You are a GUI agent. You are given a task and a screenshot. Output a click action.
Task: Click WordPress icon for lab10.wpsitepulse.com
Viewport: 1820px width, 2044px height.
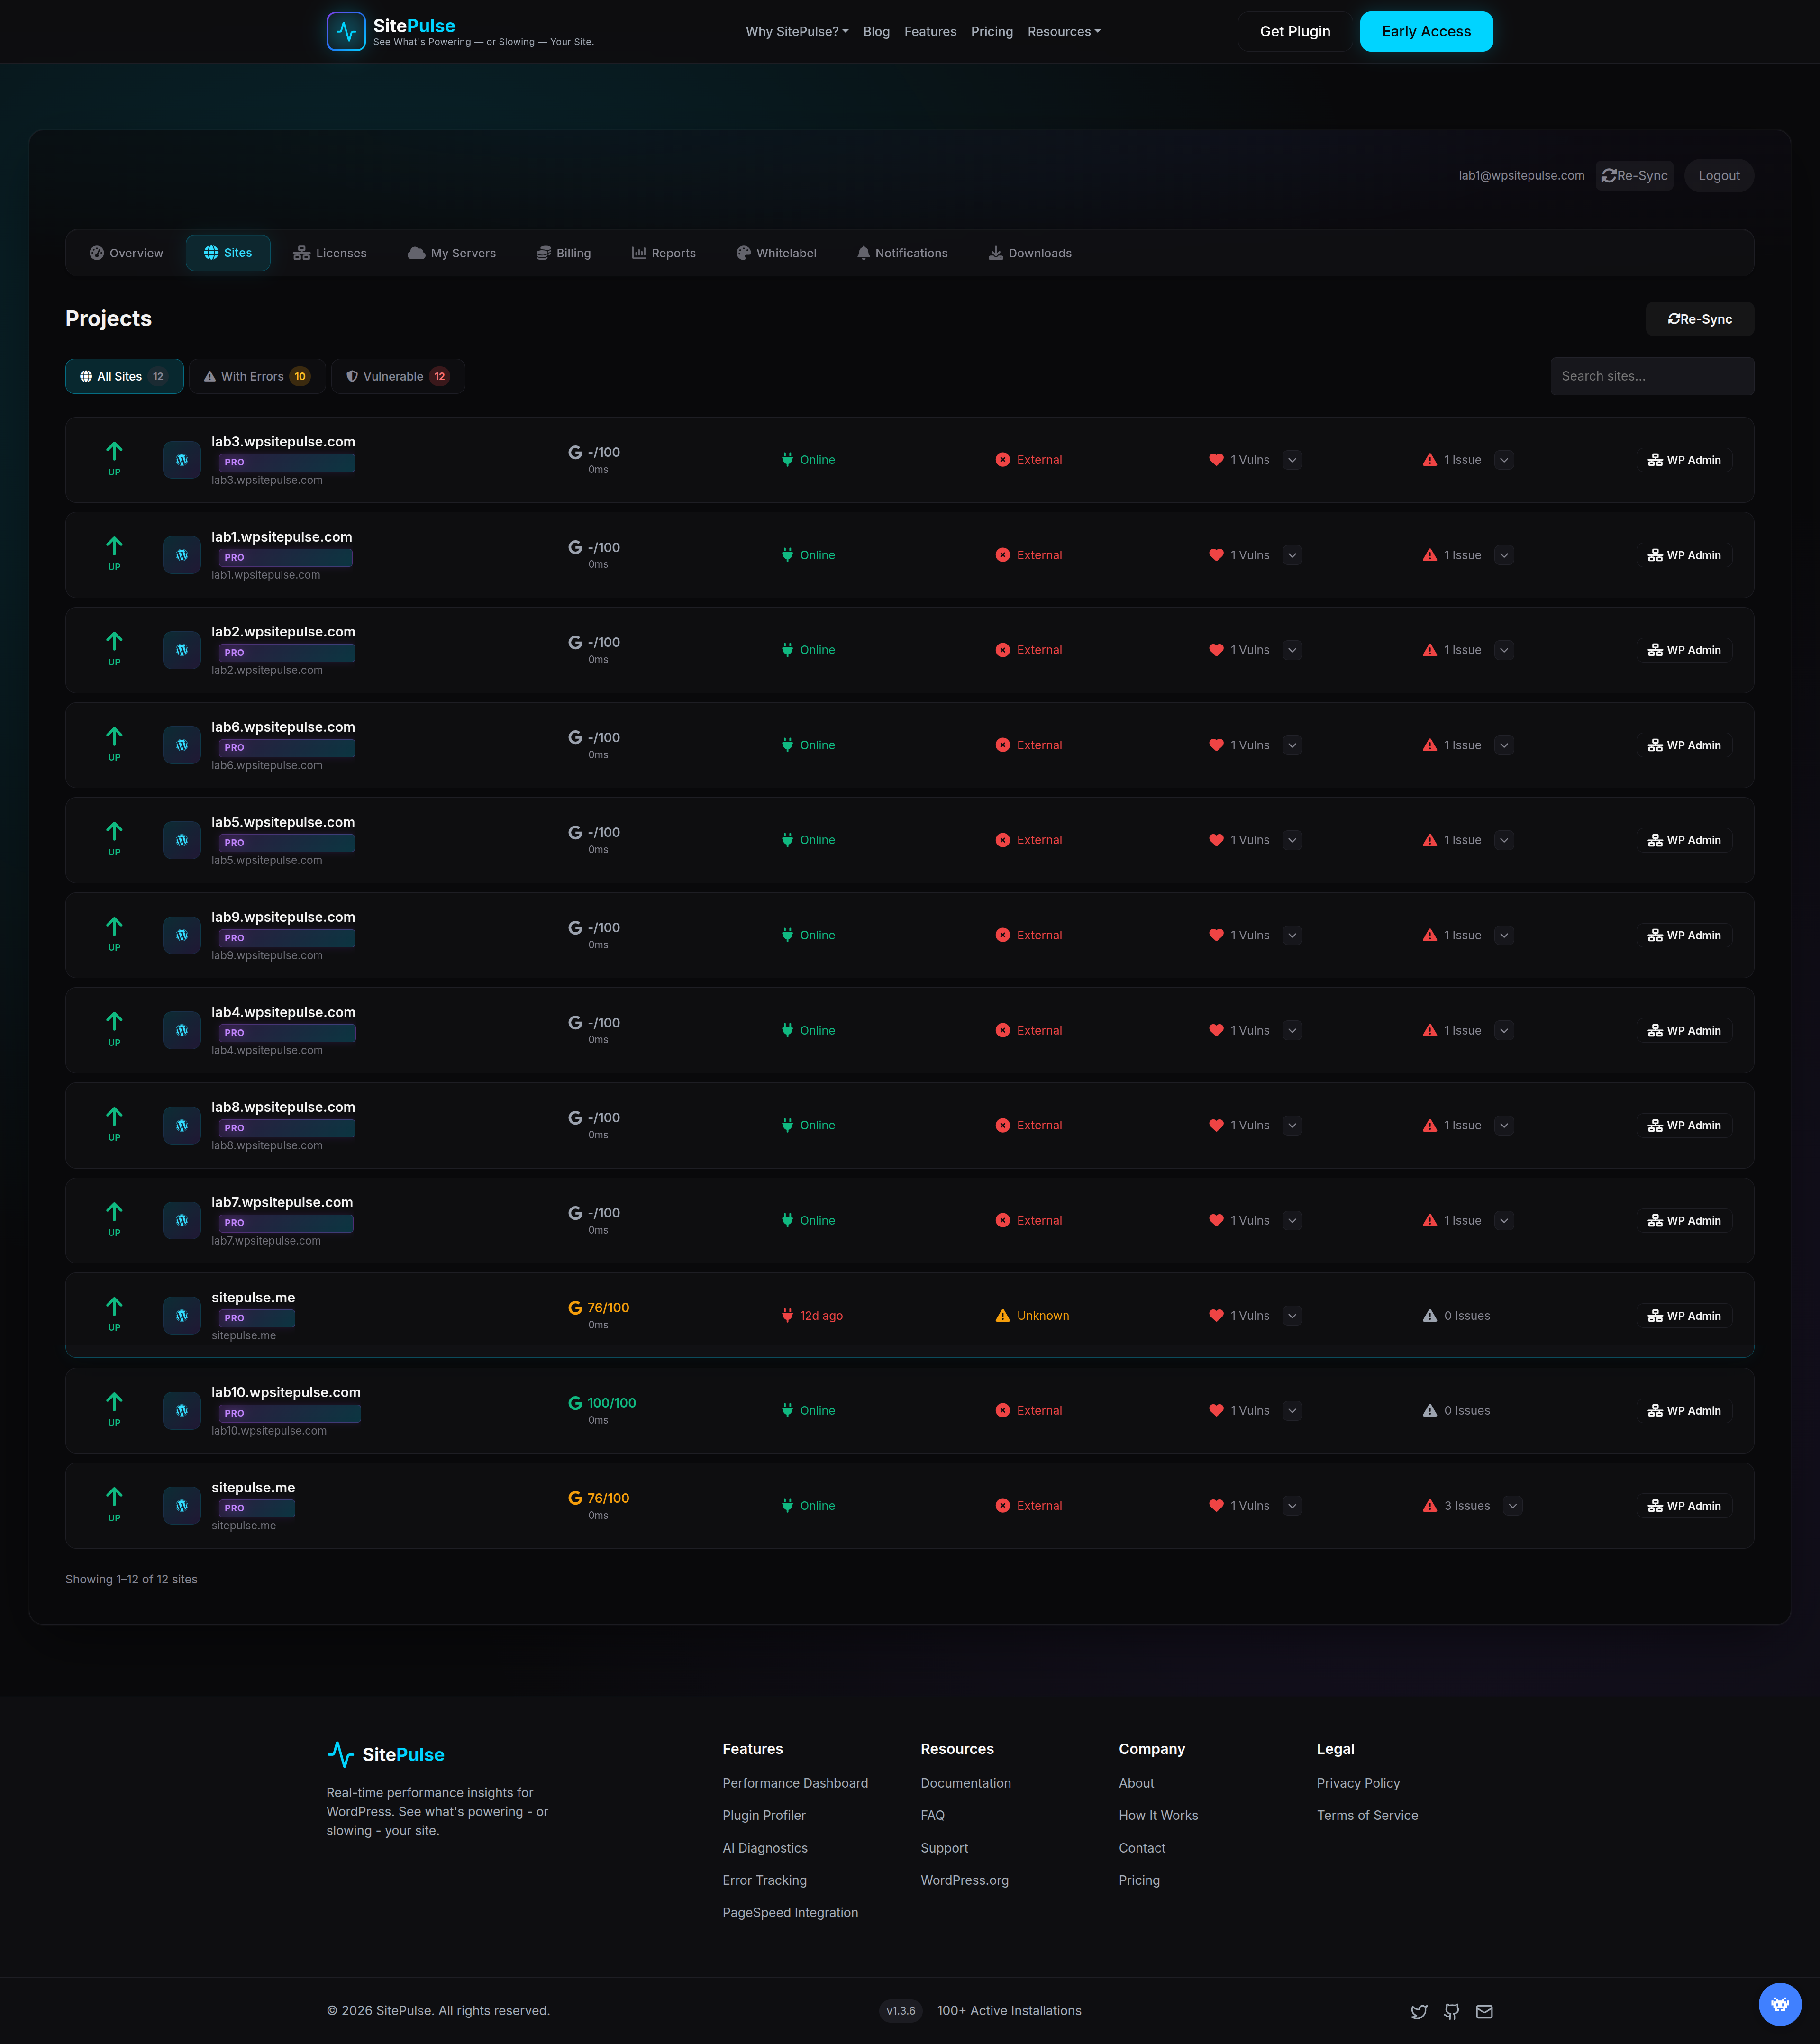pos(182,1410)
